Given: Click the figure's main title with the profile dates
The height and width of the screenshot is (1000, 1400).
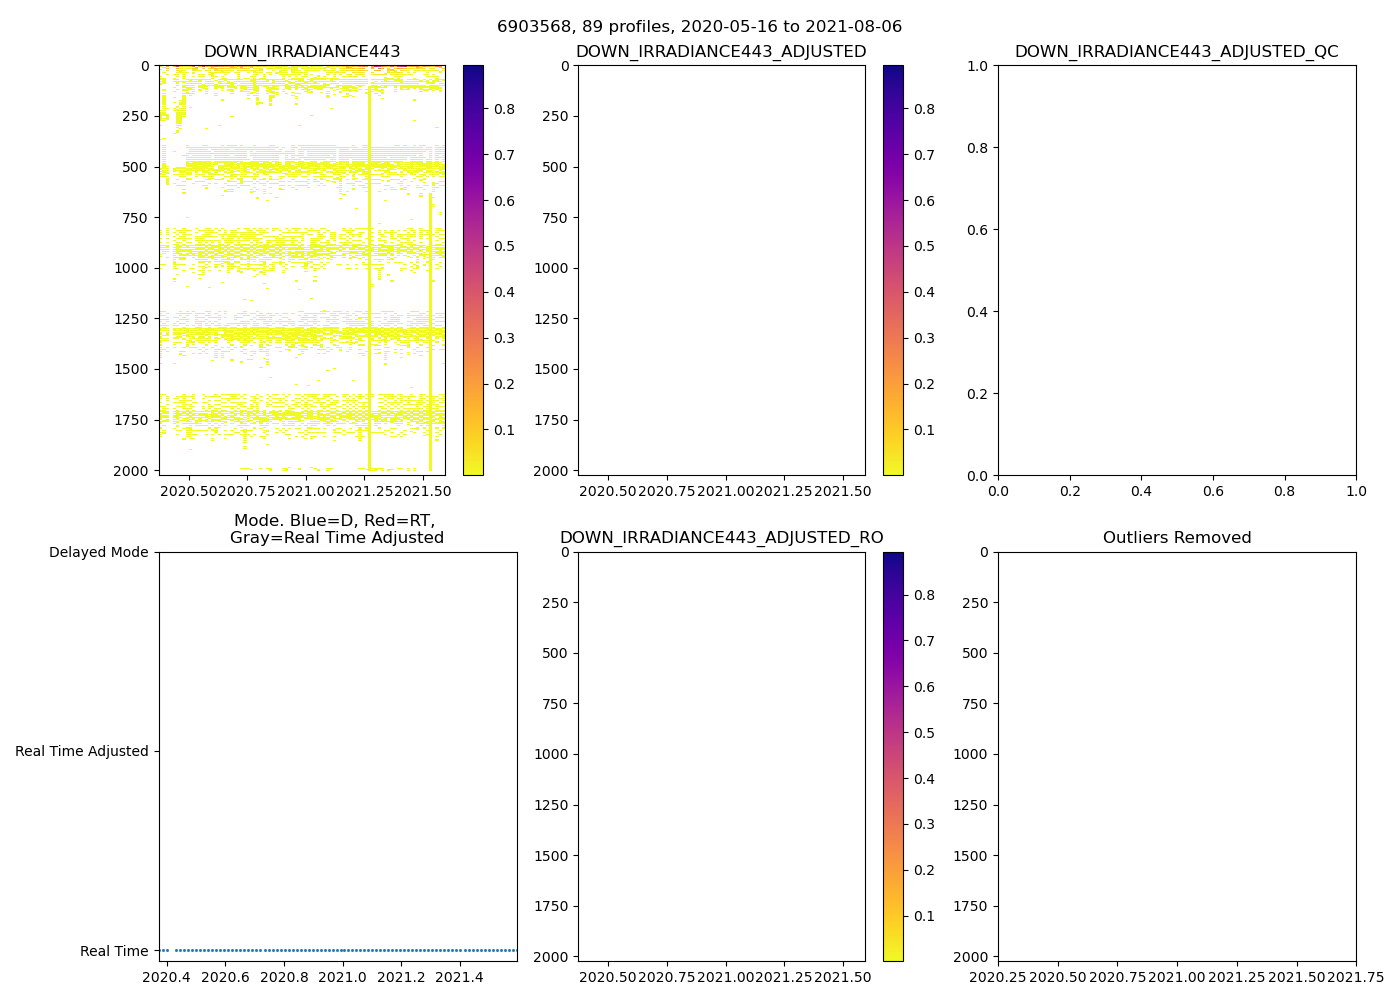Looking at the screenshot, I should 699,27.
